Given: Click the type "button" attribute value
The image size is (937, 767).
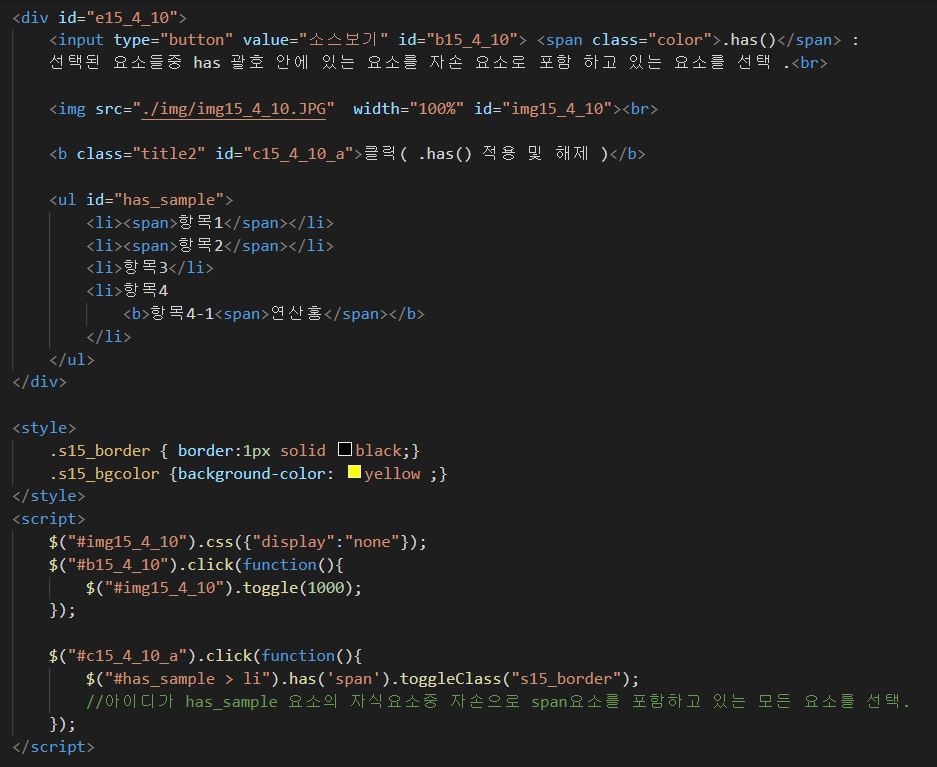Looking at the screenshot, I should [x=197, y=39].
